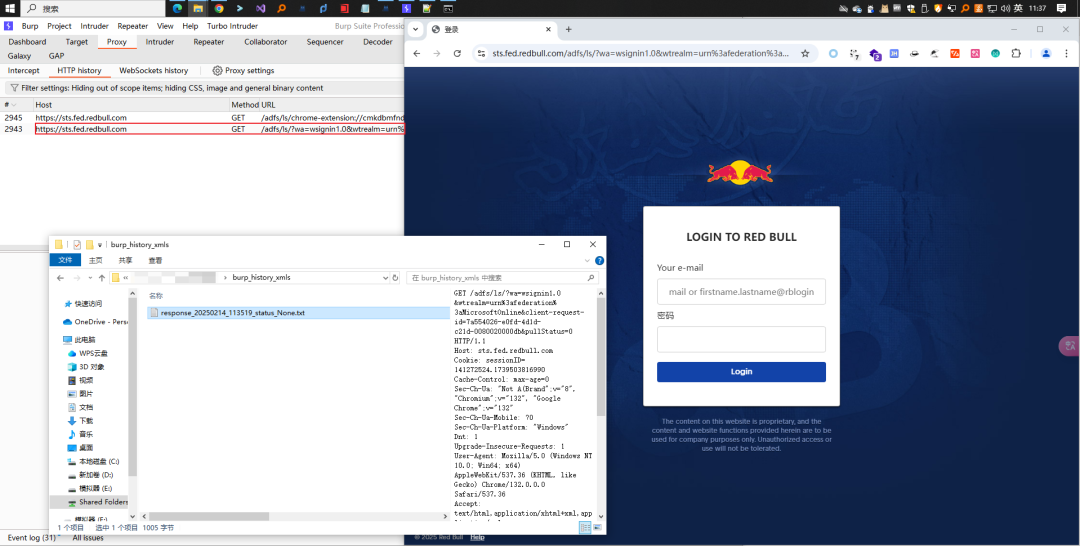The width and height of the screenshot is (1080, 546).
Task: Click the Windows Start button
Action: point(10,8)
